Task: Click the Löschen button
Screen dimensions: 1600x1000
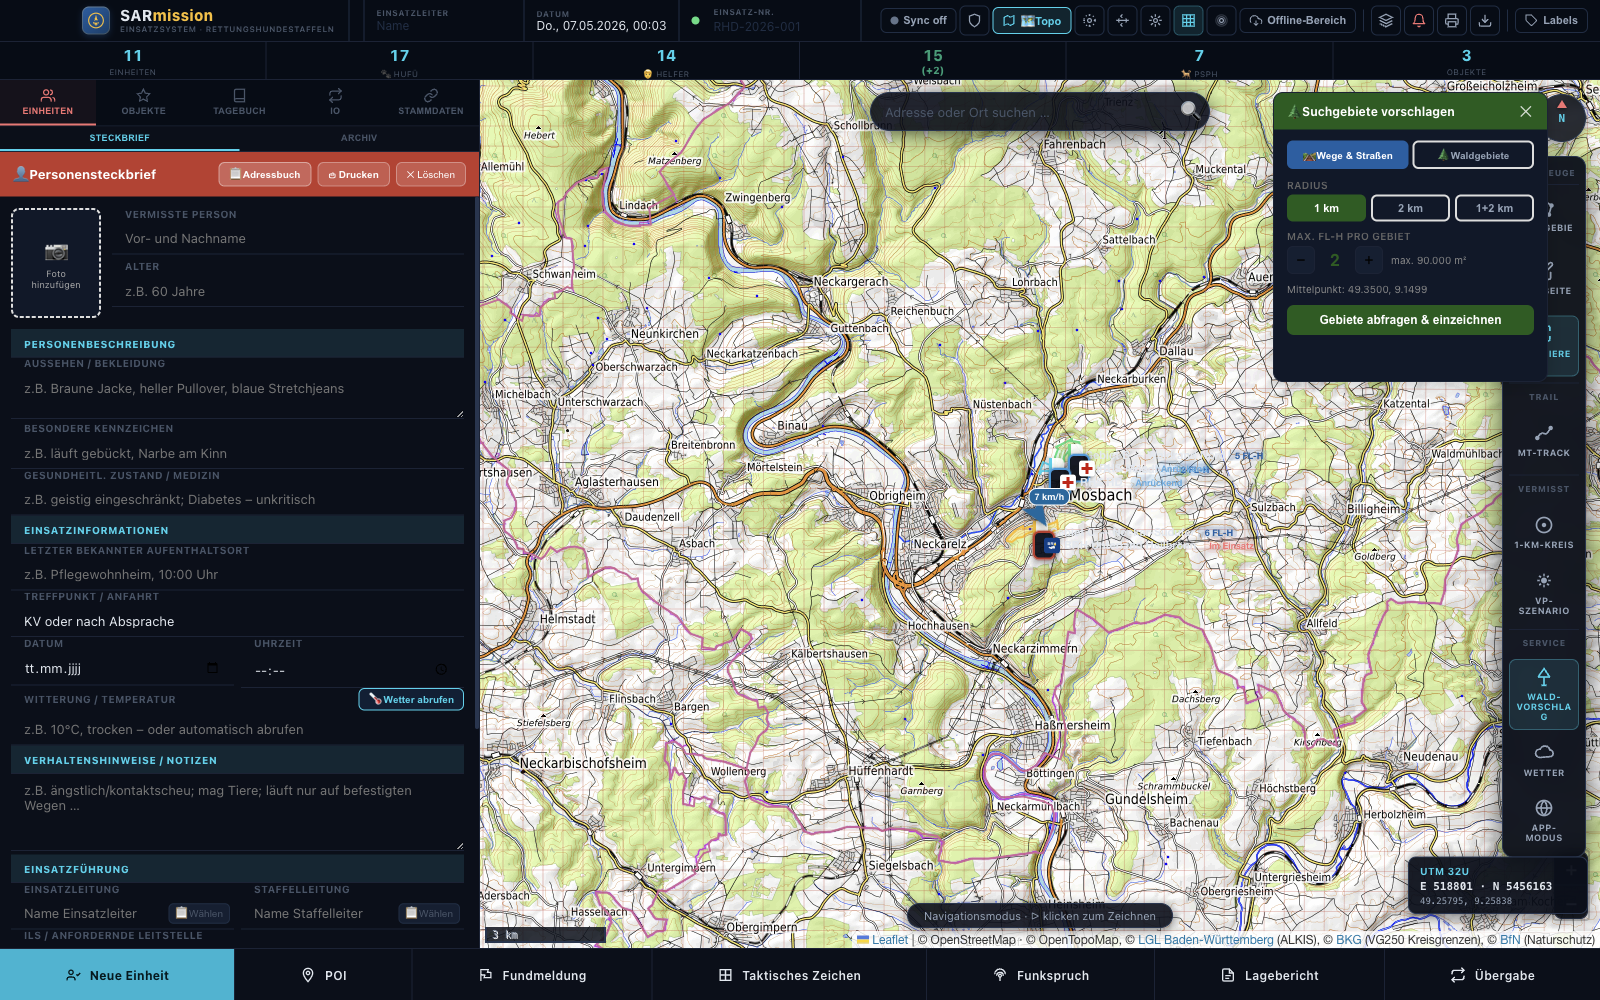Action: coord(431,175)
